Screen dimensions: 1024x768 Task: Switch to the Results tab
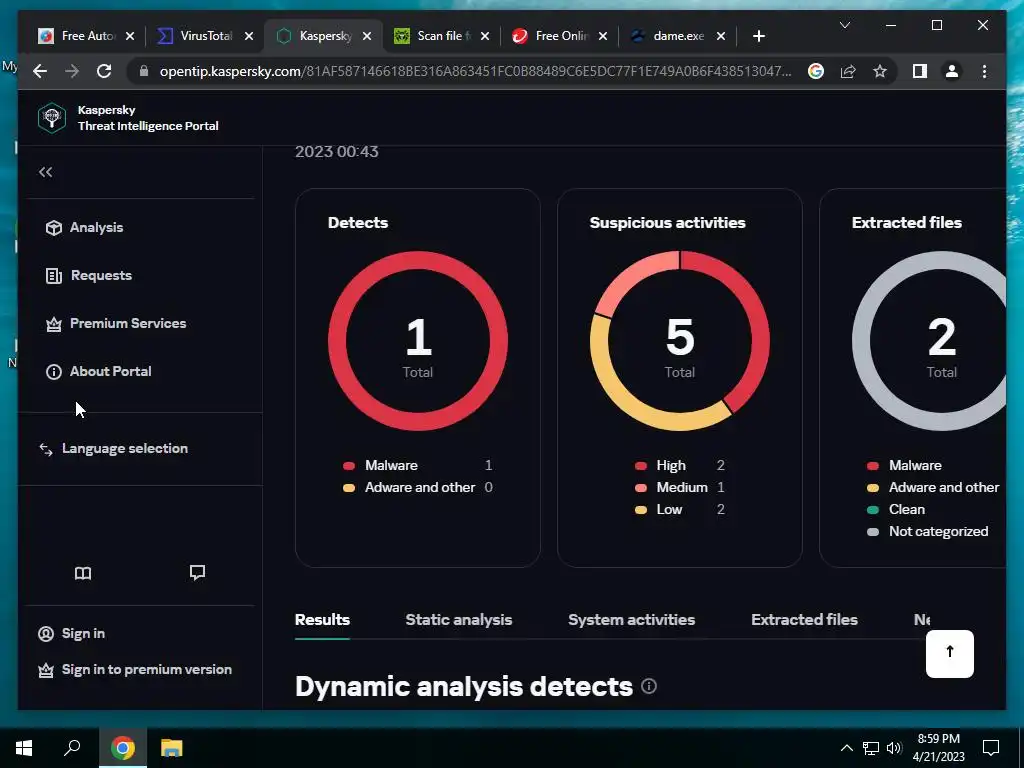[323, 620]
